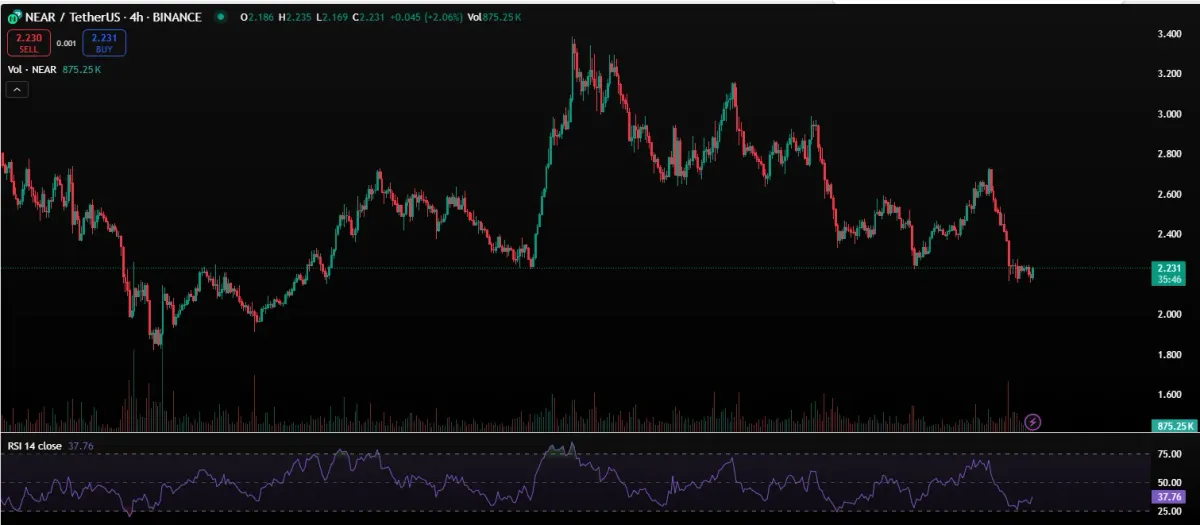
Task: Click the RSI 75.00 axis level
Action: [1170, 454]
